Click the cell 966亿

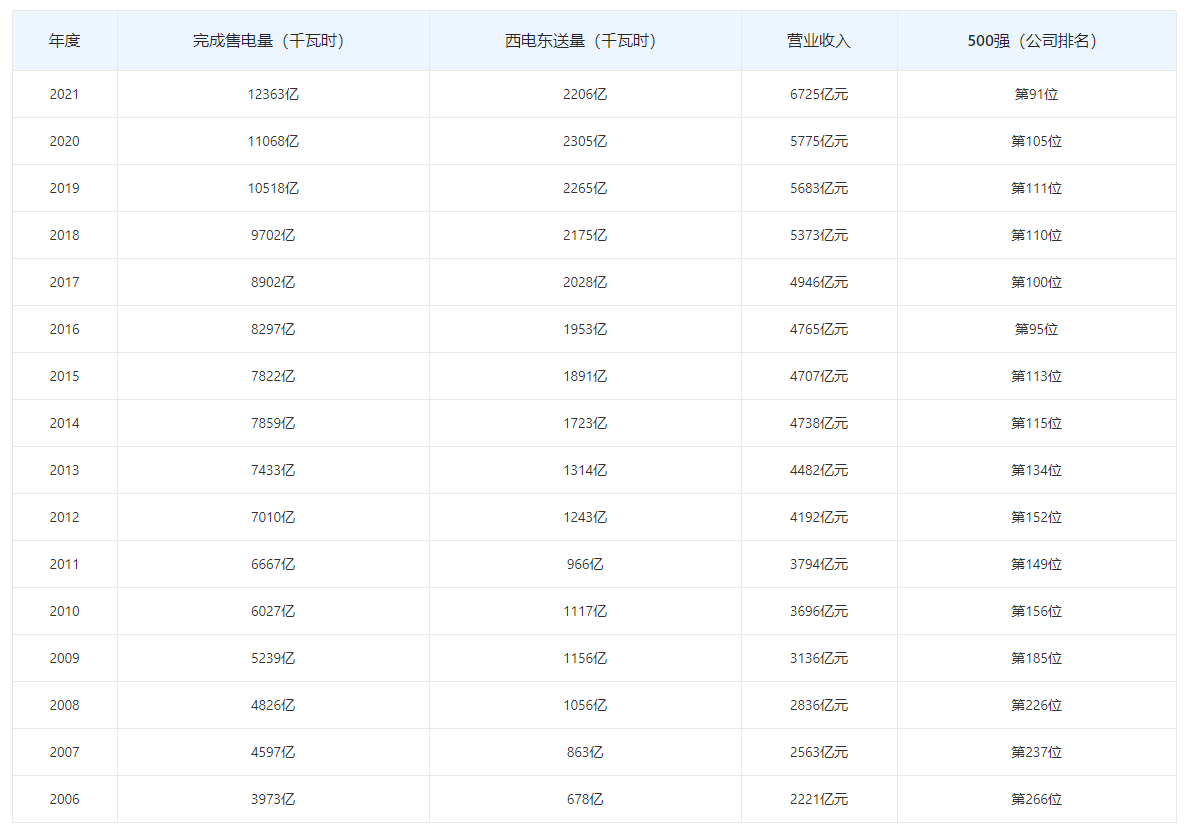586,565
